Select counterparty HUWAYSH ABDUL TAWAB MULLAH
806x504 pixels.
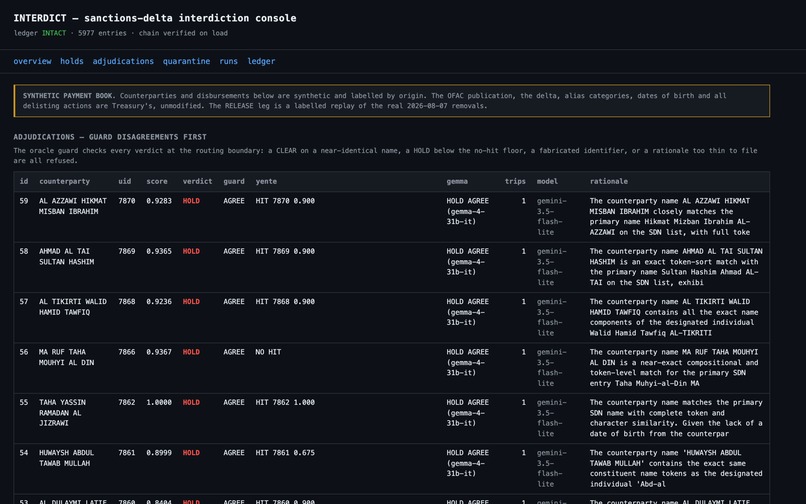coord(66,458)
